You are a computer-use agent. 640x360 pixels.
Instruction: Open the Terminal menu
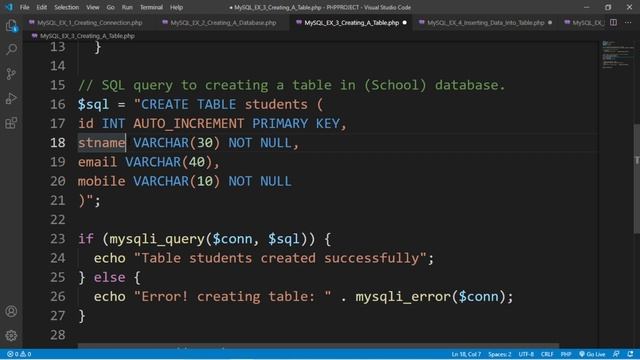151,7
